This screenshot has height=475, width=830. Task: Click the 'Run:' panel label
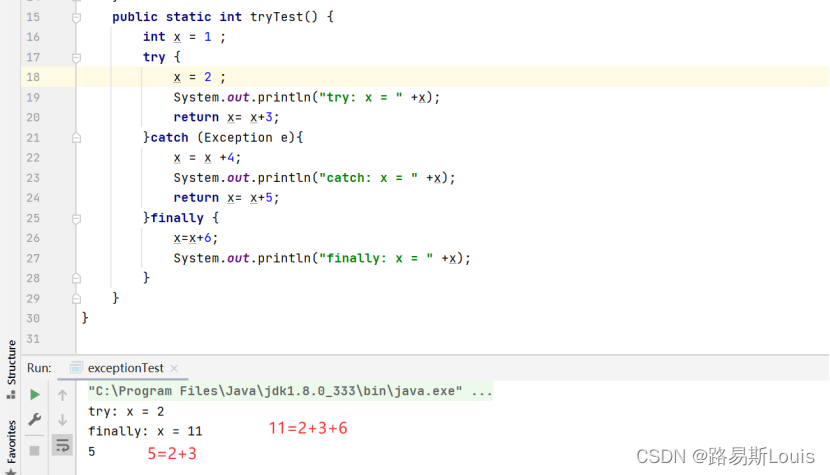pos(39,368)
